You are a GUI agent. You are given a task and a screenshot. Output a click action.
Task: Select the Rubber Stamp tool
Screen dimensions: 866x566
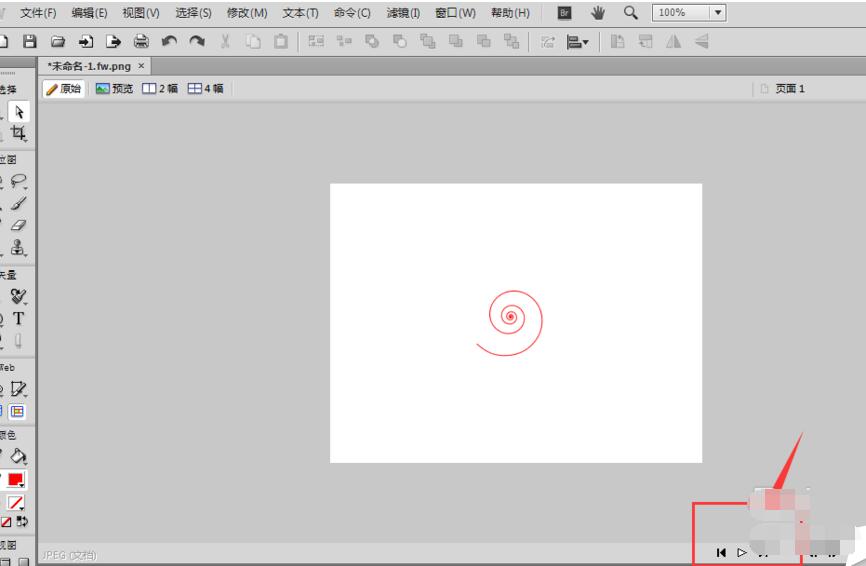(x=19, y=249)
